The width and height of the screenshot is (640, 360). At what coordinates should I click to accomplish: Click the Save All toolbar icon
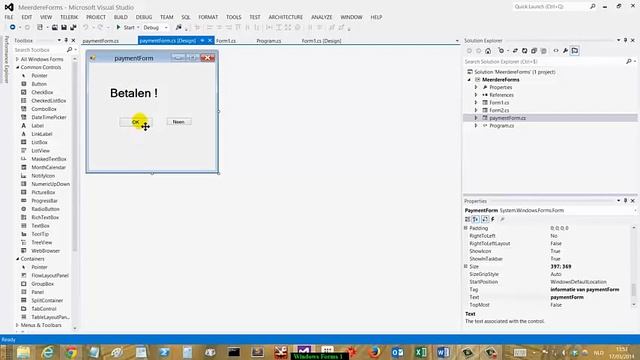pos(73,27)
